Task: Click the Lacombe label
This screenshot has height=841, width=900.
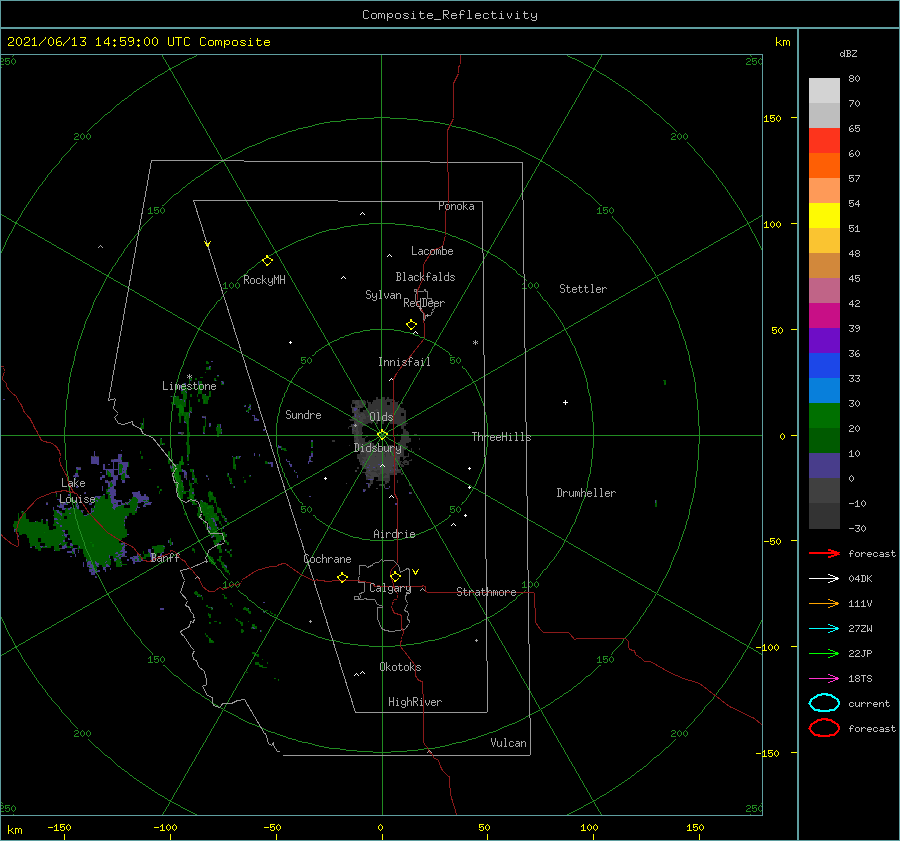Action: [x=432, y=251]
